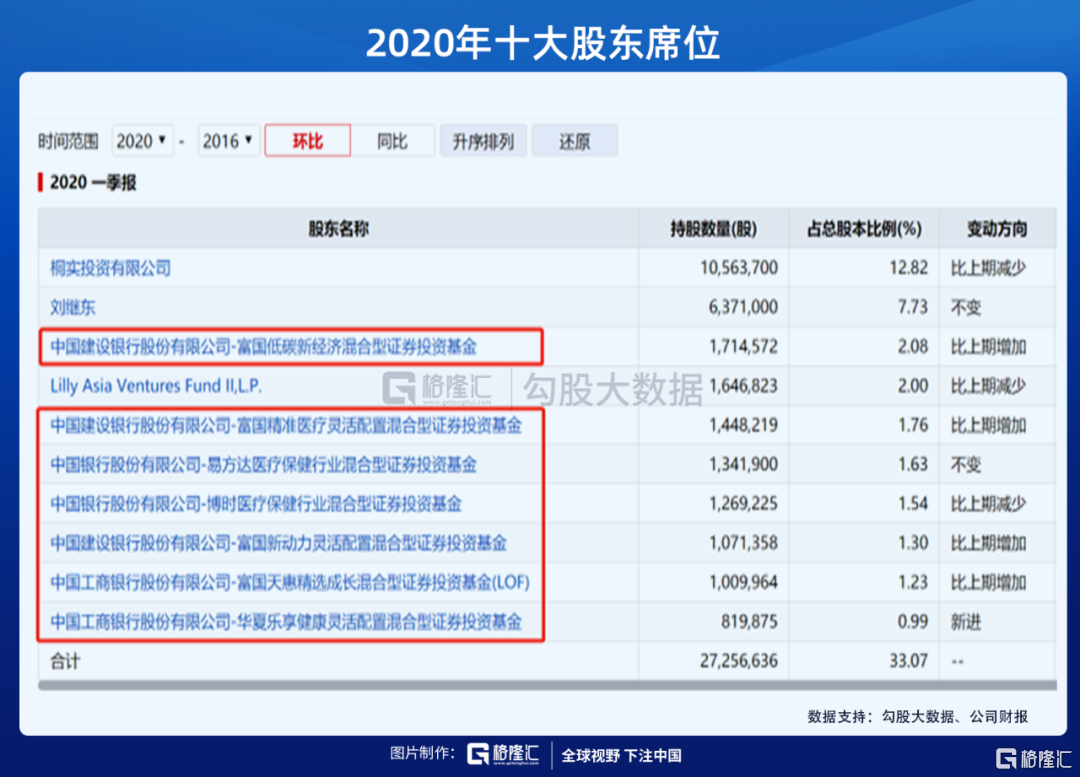
Task: Open shareholder 刘继东 link
Action: pos(72,307)
